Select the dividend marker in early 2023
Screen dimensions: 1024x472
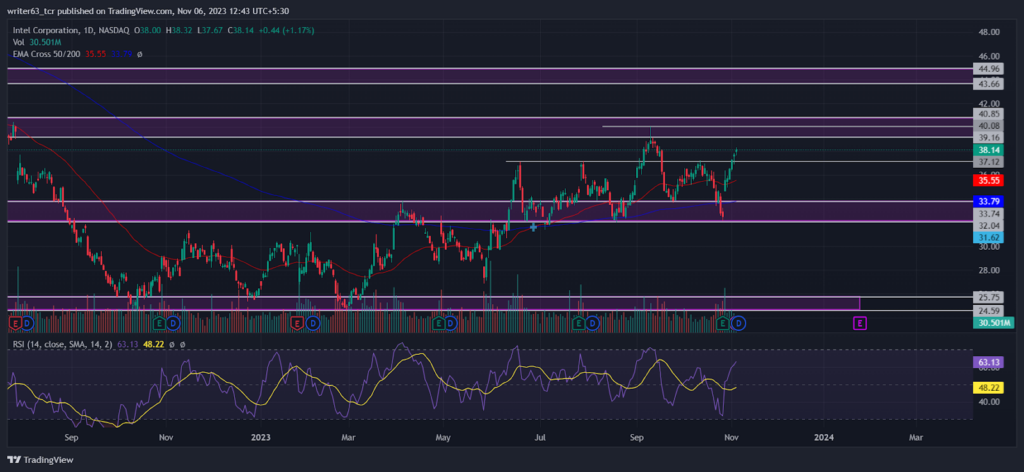point(312,323)
